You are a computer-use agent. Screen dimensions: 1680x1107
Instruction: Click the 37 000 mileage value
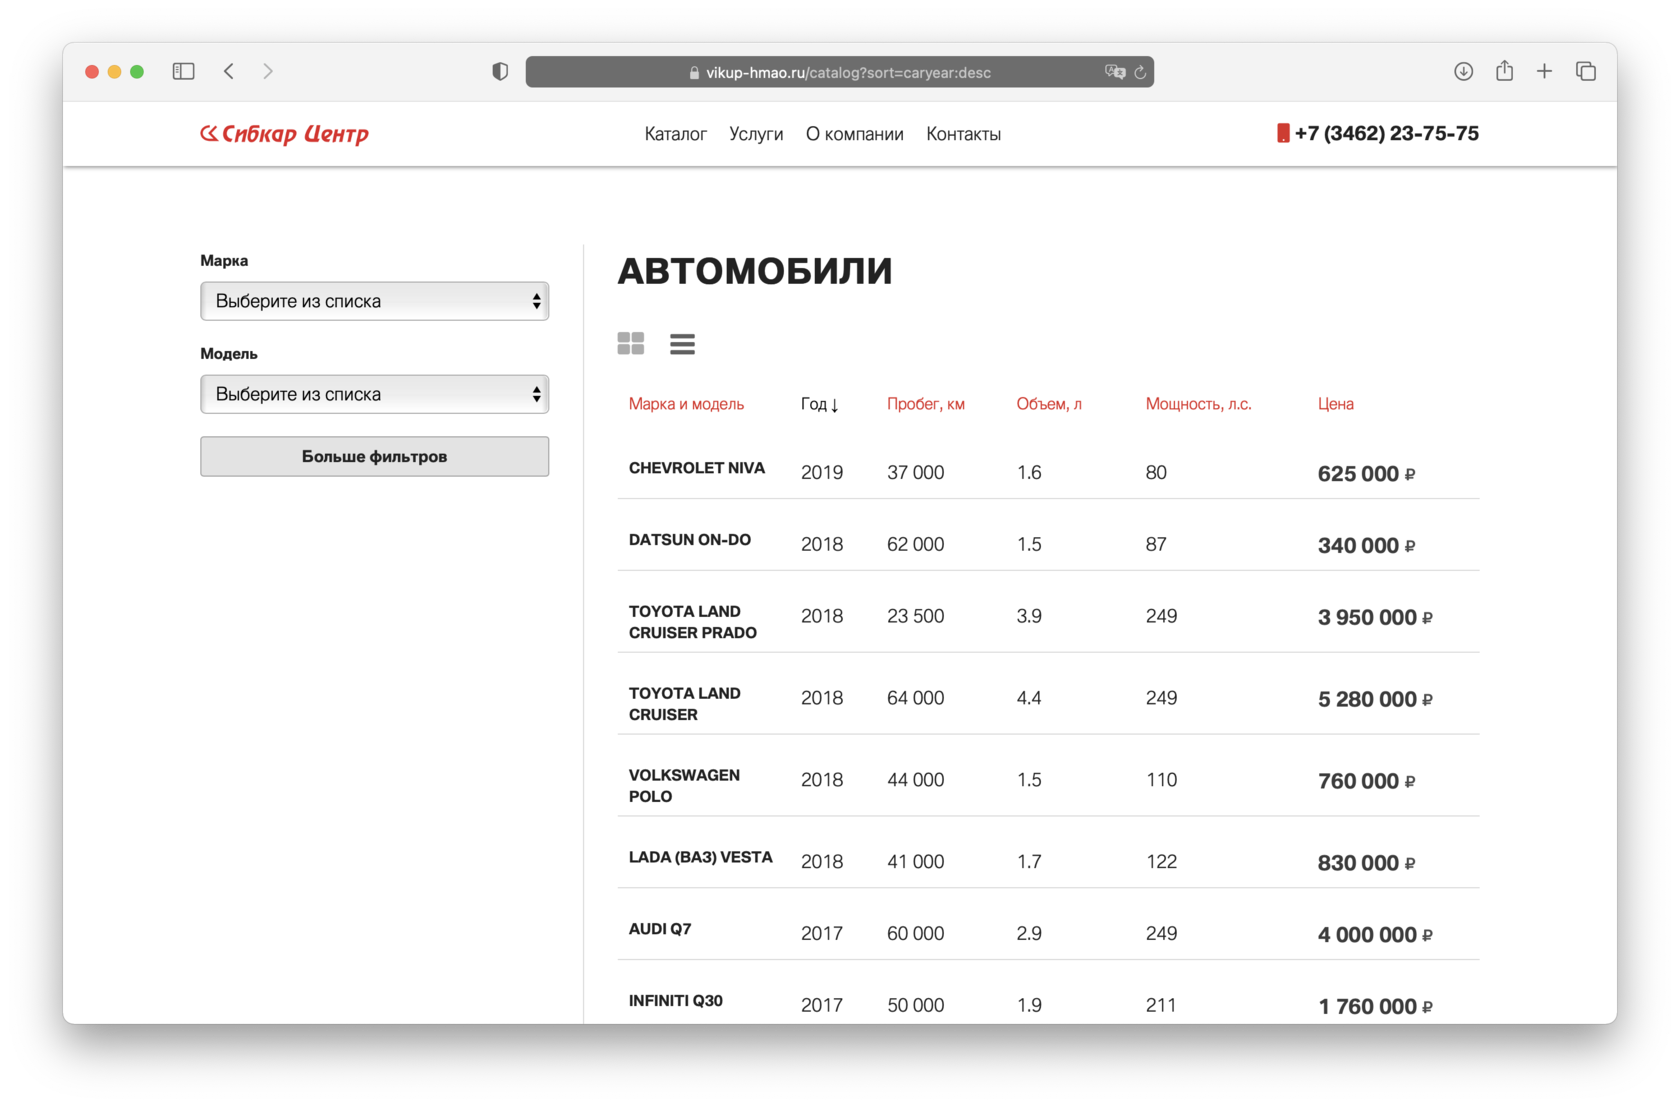pos(915,473)
